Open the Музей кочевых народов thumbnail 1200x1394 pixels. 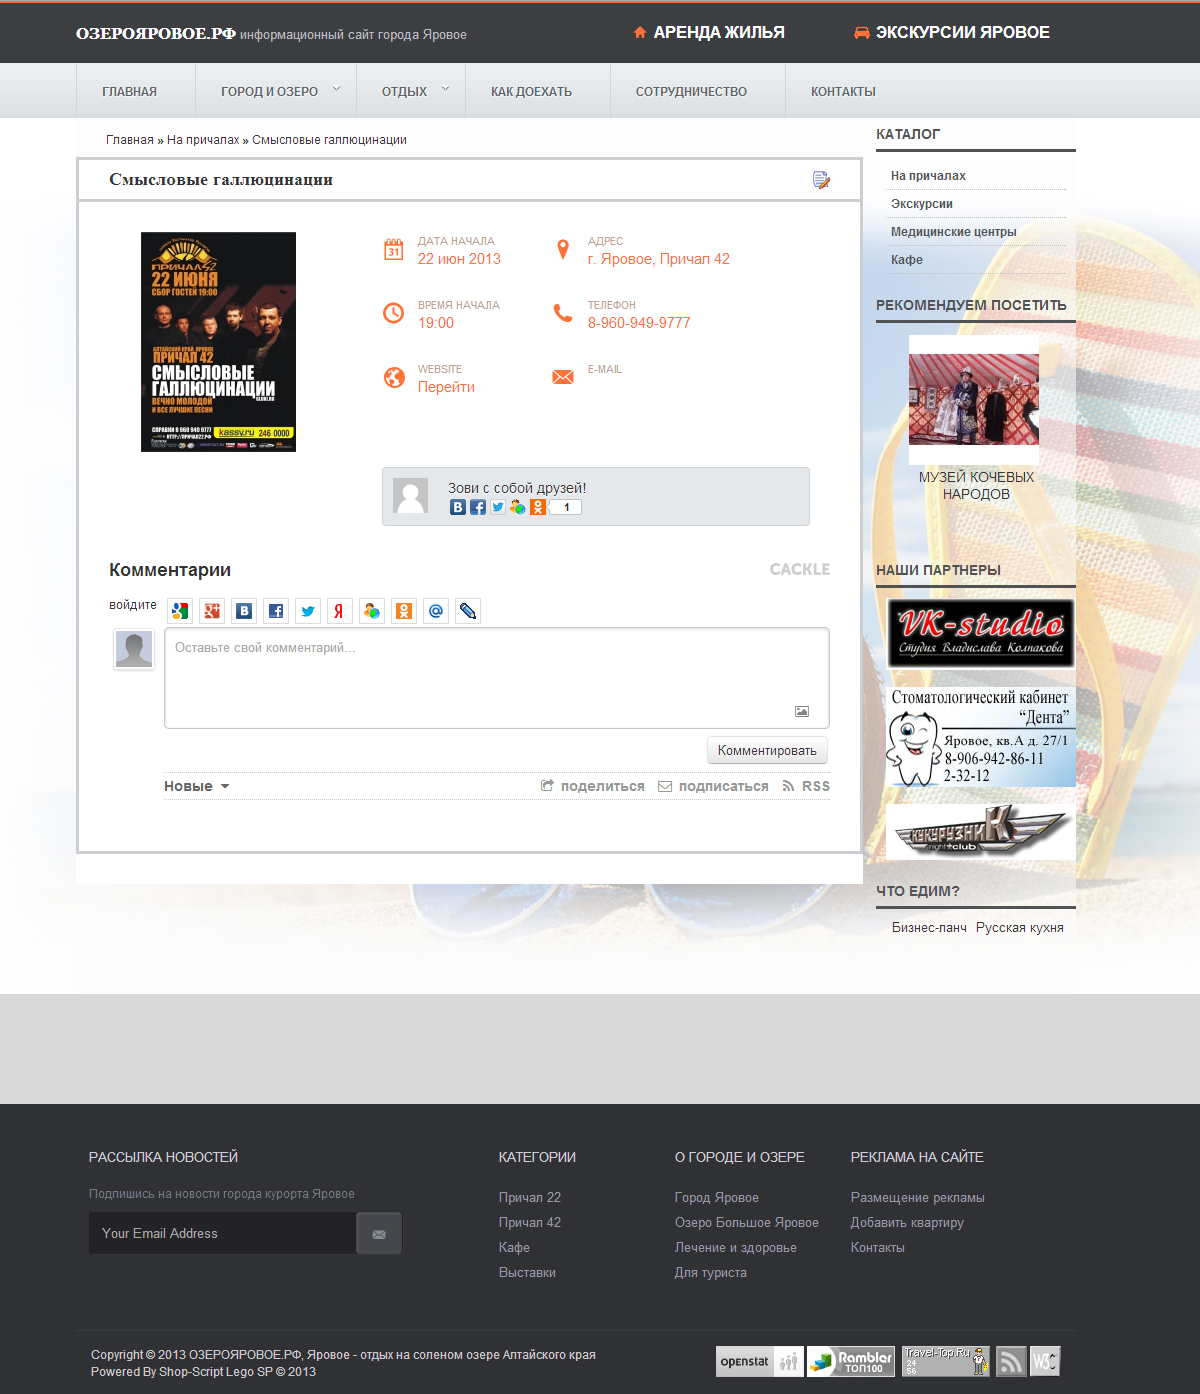coord(974,399)
